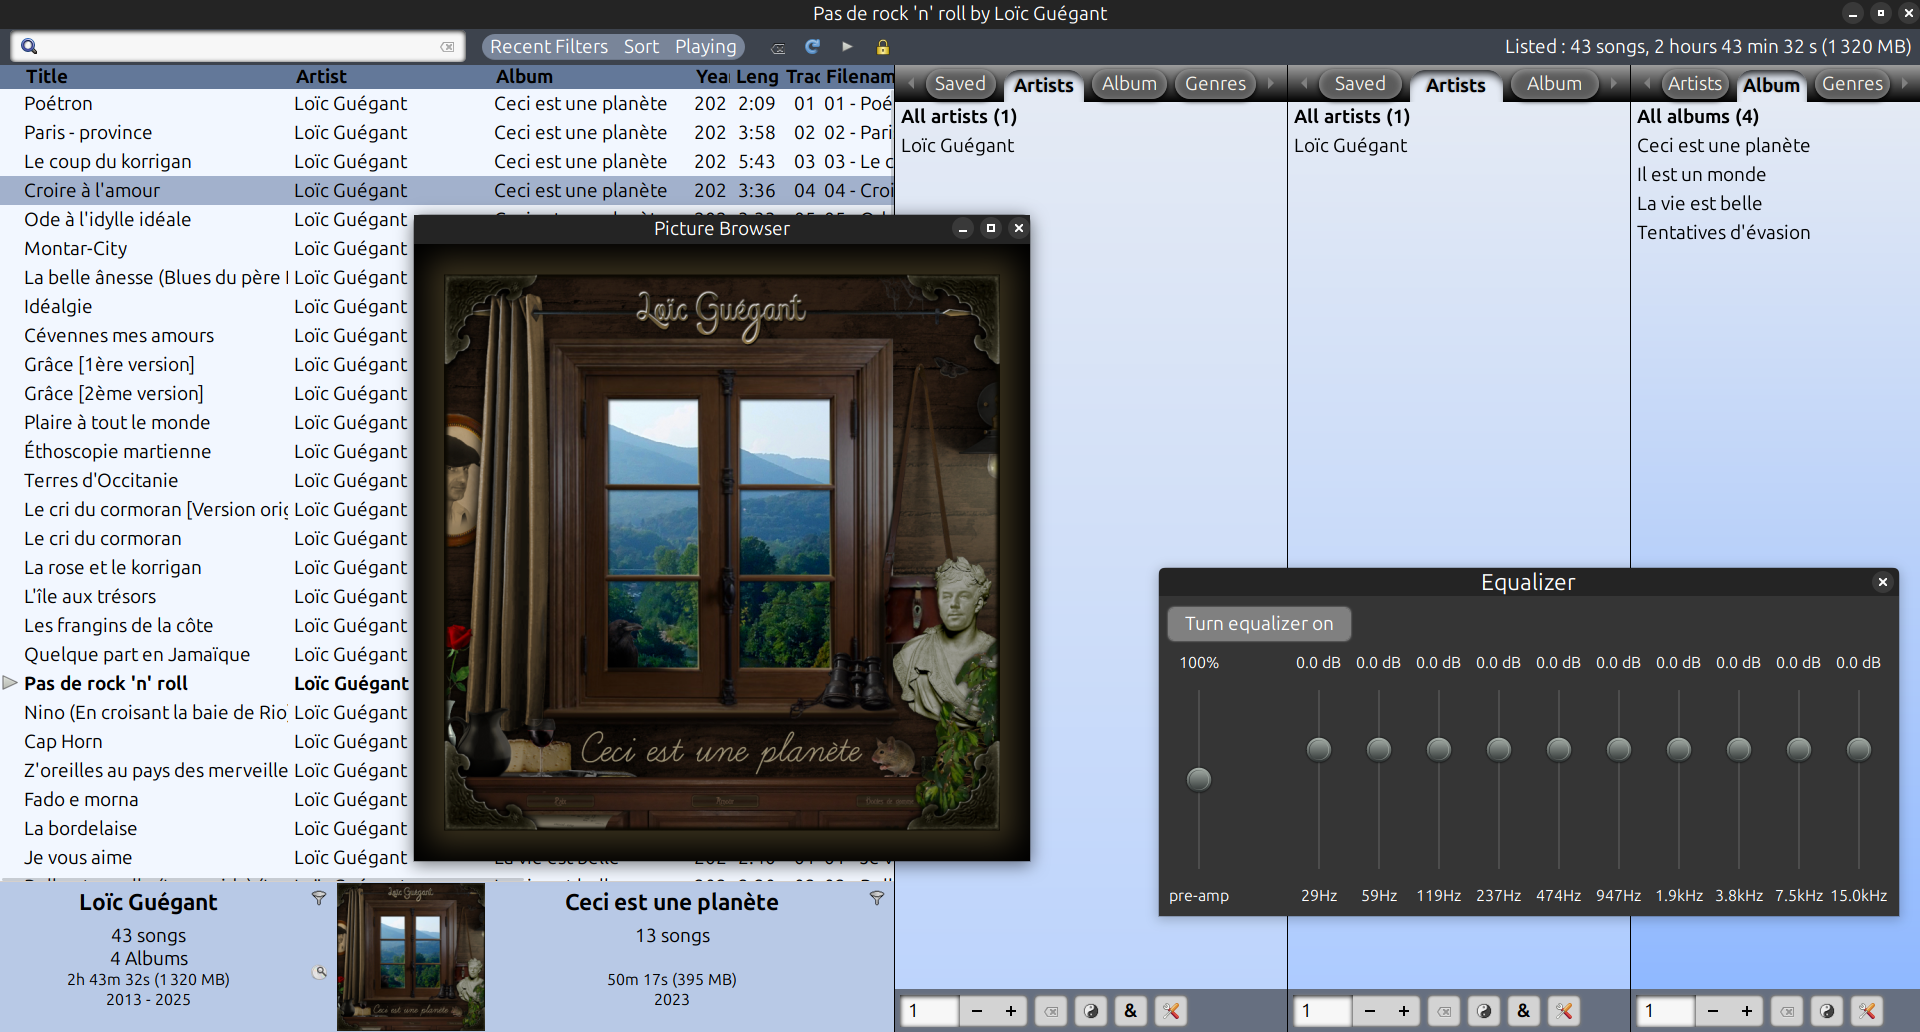Increase the level value in middle filter pane
Image resolution: width=1920 pixels, height=1032 pixels.
click(x=1403, y=1011)
